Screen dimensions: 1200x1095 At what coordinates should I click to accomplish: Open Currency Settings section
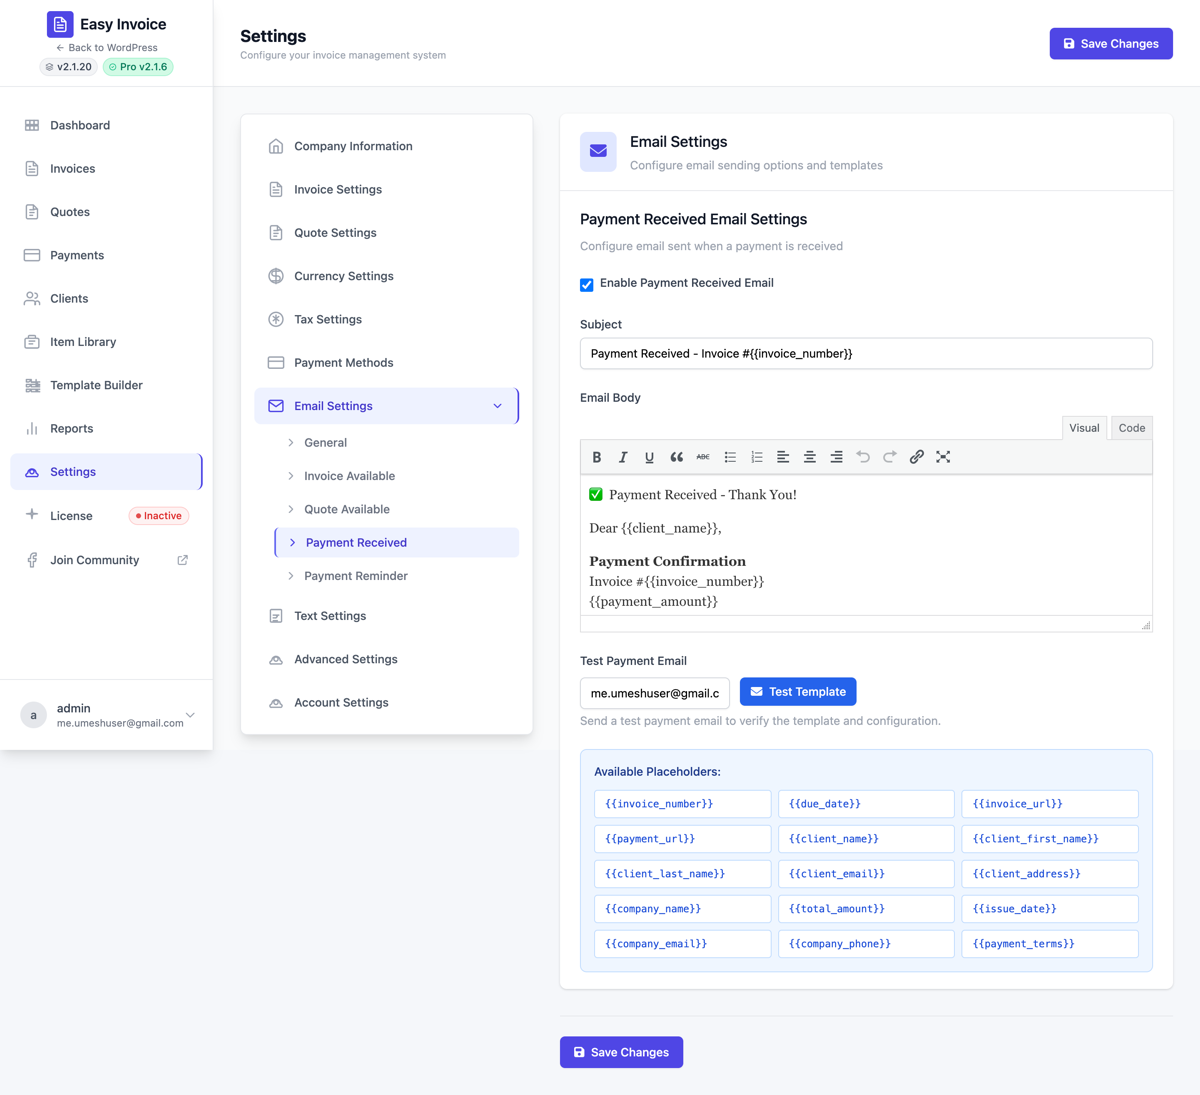click(387, 276)
